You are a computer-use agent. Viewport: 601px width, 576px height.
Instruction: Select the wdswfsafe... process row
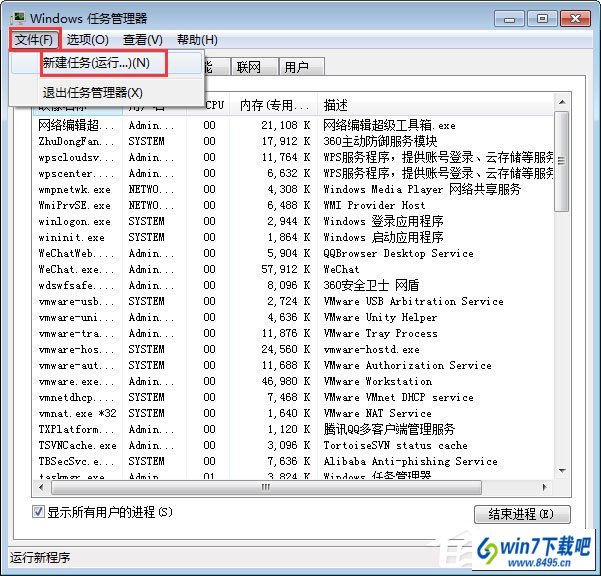pos(293,286)
